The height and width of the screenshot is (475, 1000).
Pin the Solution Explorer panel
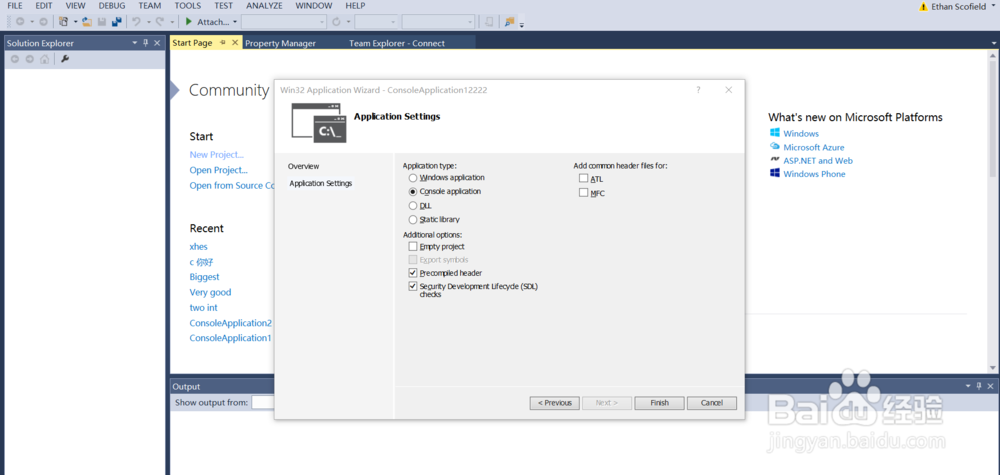point(146,43)
